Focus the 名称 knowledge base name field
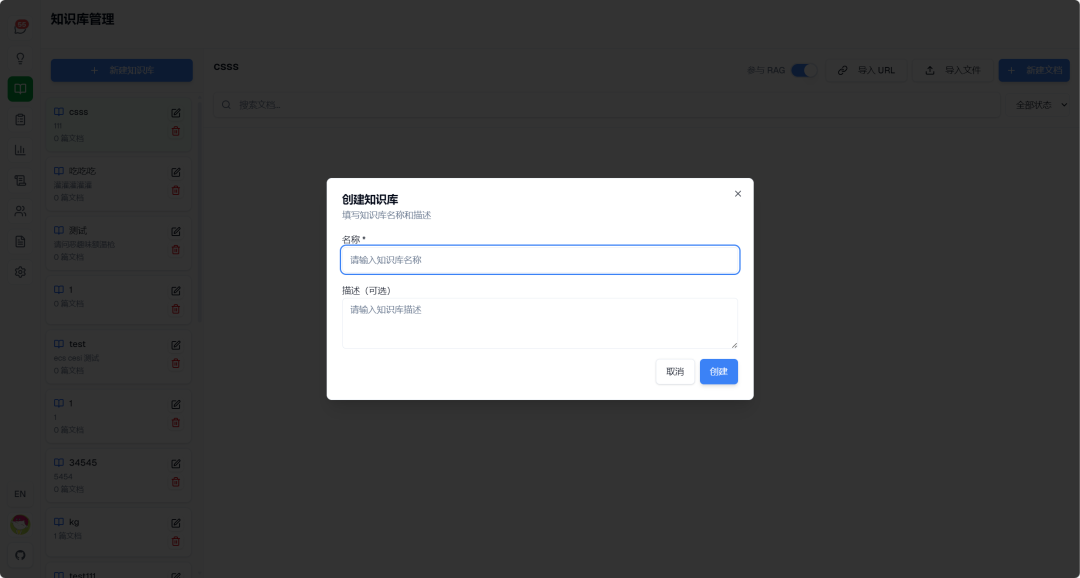Screen dimensions: 1080x578 click(x=540, y=260)
